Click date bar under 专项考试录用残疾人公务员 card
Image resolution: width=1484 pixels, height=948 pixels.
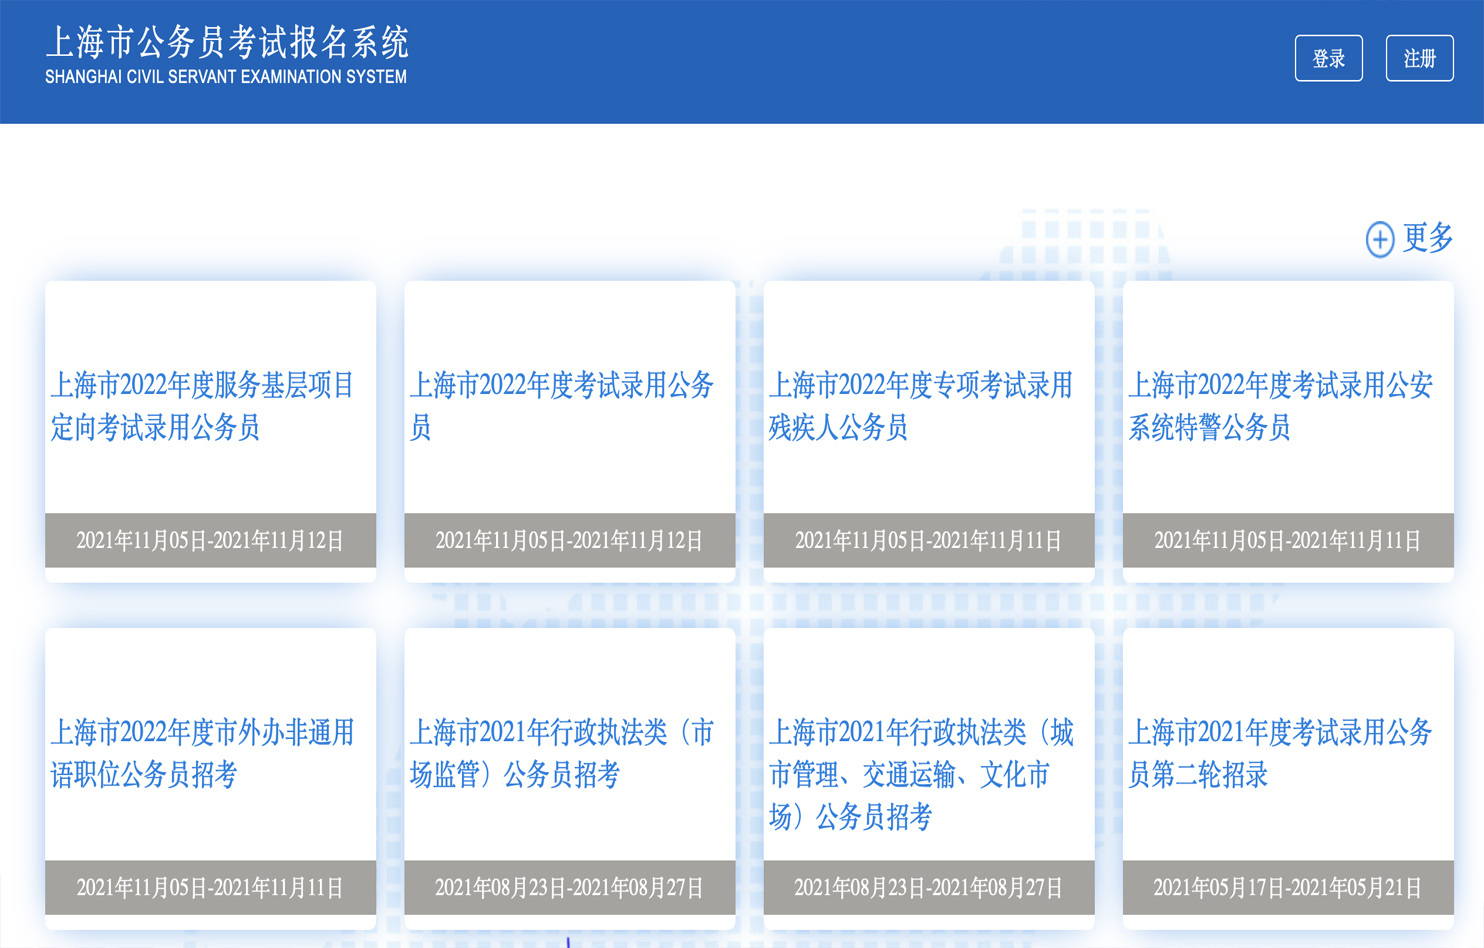[x=929, y=540]
